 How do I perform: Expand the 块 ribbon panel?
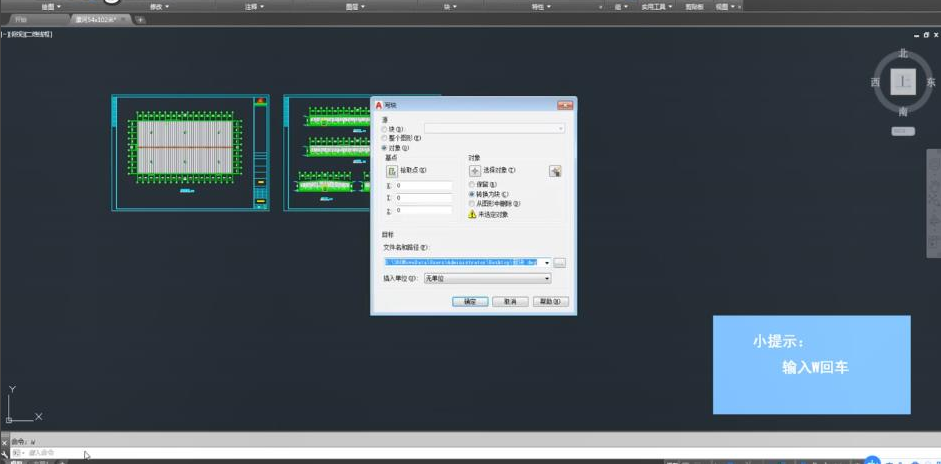pyautogui.click(x=450, y=7)
